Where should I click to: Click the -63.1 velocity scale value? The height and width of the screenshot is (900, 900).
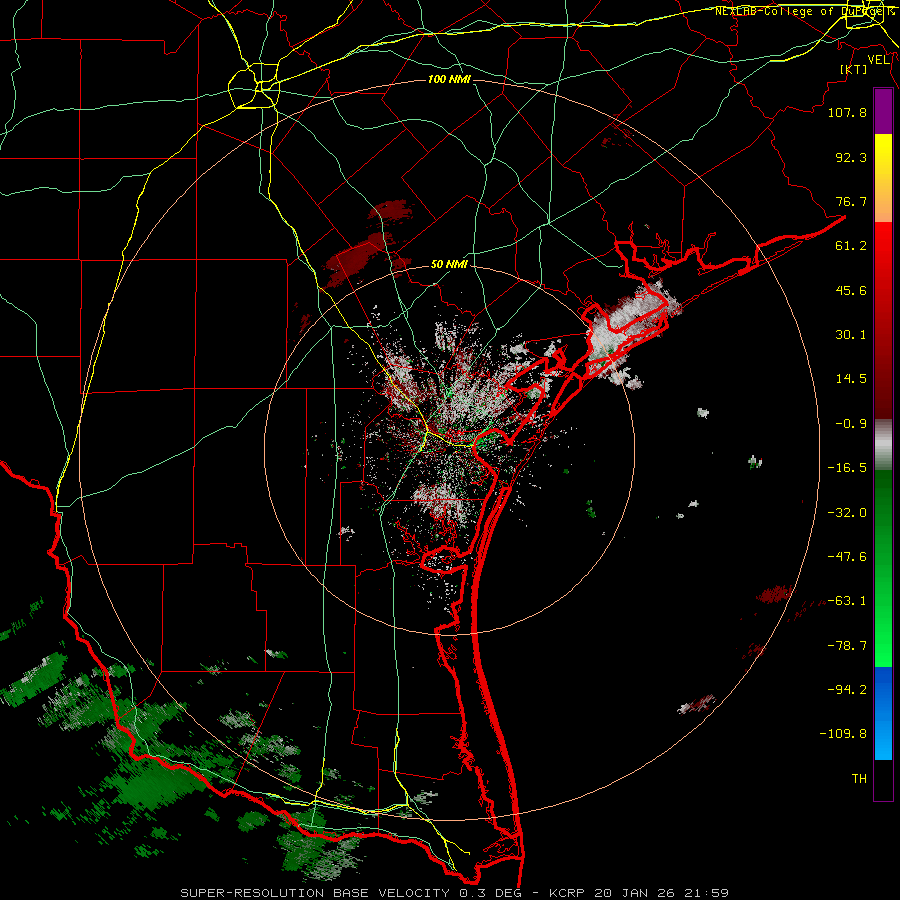847,601
